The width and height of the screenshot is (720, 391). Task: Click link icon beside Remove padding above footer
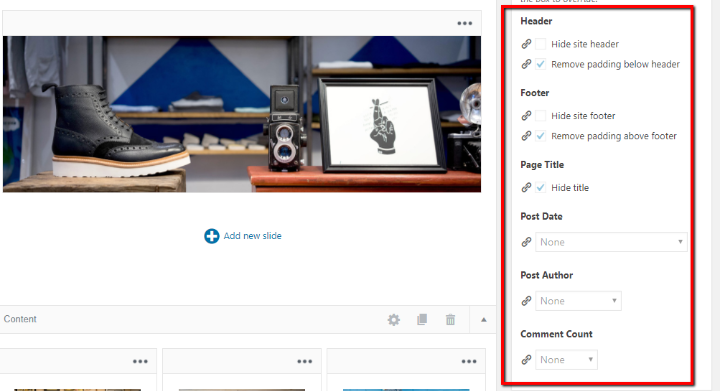(526, 136)
